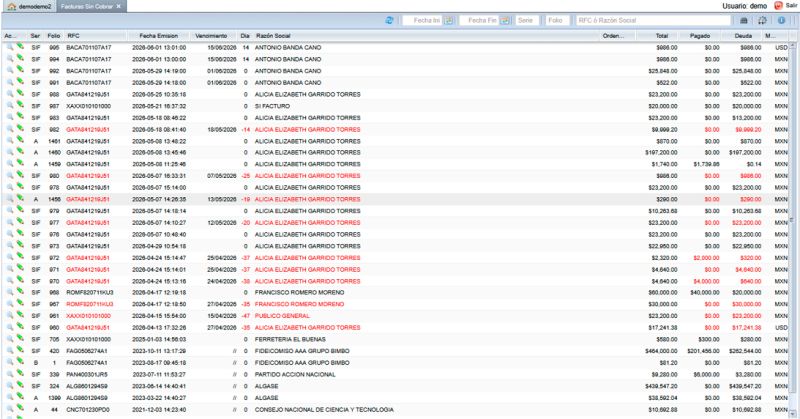The height and width of the screenshot is (419, 800).
Task: Open magnifier icon for folio 982
Action: click(10, 129)
